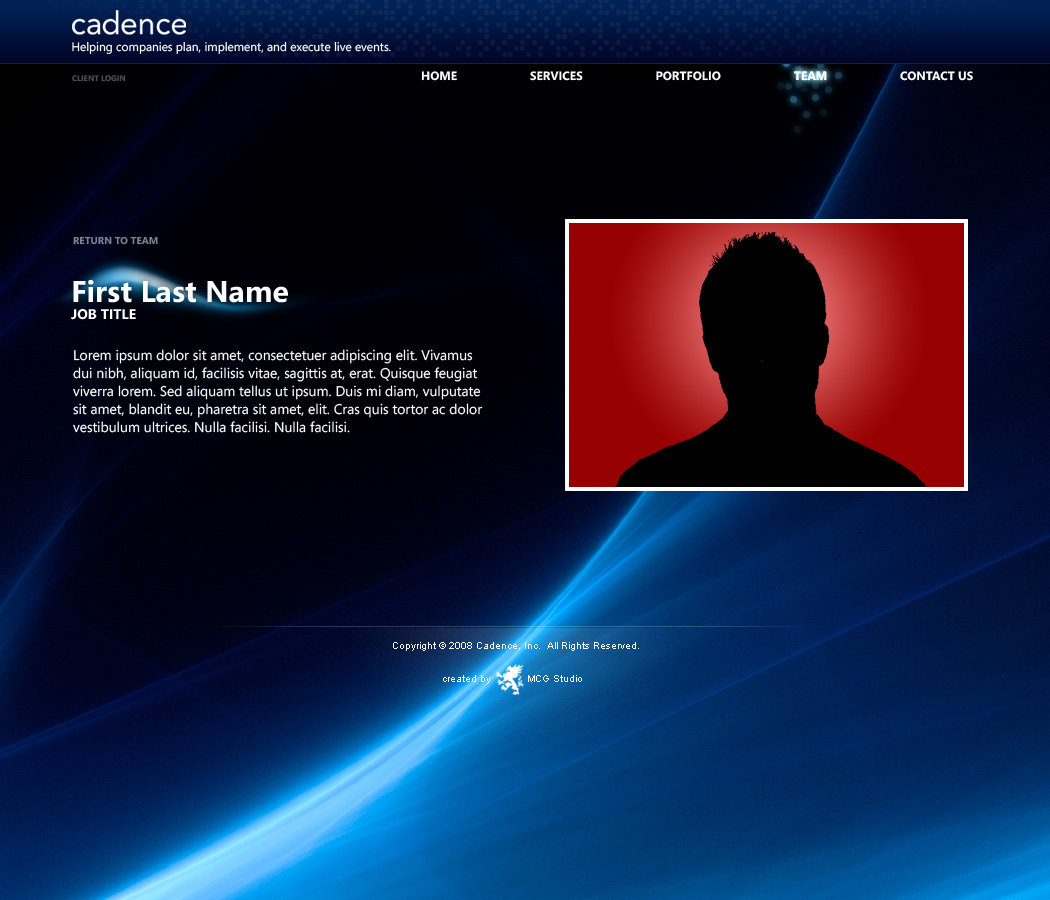1050x900 pixels.
Task: Open the Contact Us page
Action: click(x=936, y=76)
